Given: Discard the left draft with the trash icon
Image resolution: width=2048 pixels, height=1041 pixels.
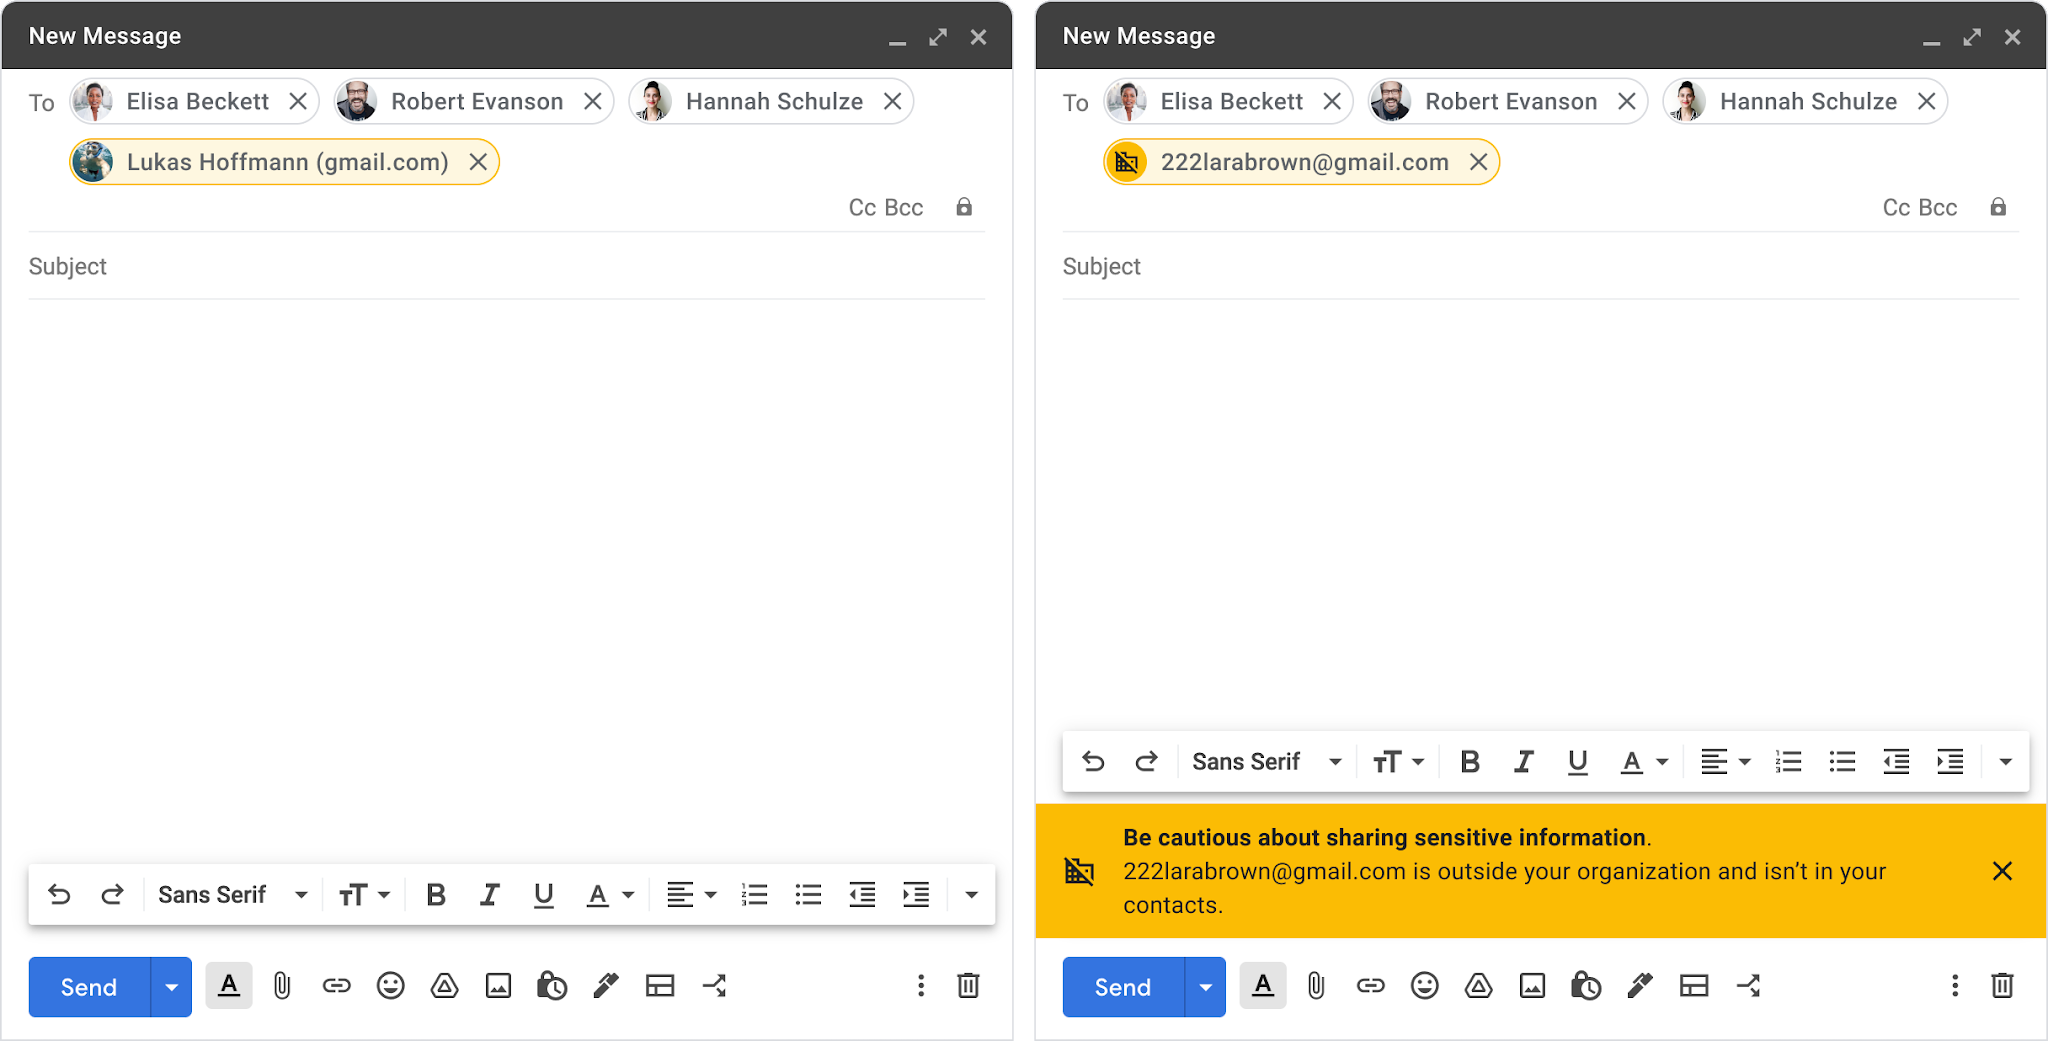Looking at the screenshot, I should pos(968,986).
